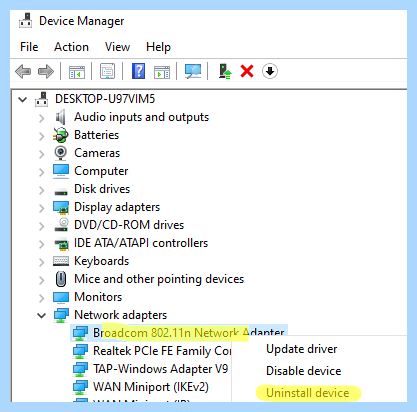Select the WAN Miniport (IKEv2) row text
This screenshot has width=417, height=412.
coord(151,387)
